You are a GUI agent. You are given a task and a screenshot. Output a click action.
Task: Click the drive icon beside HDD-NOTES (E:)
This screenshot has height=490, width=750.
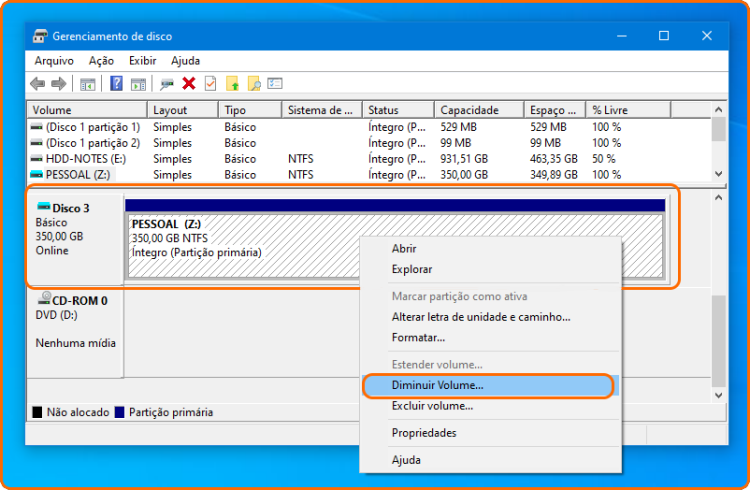(x=36, y=158)
